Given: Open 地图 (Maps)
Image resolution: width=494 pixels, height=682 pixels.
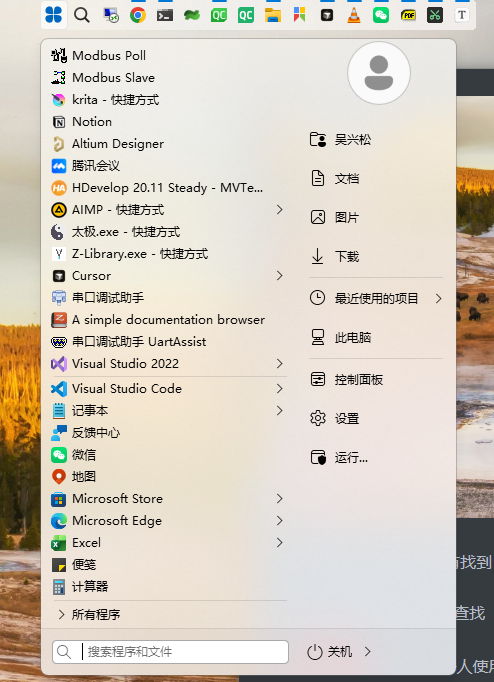Looking at the screenshot, I should click(x=168, y=476).
